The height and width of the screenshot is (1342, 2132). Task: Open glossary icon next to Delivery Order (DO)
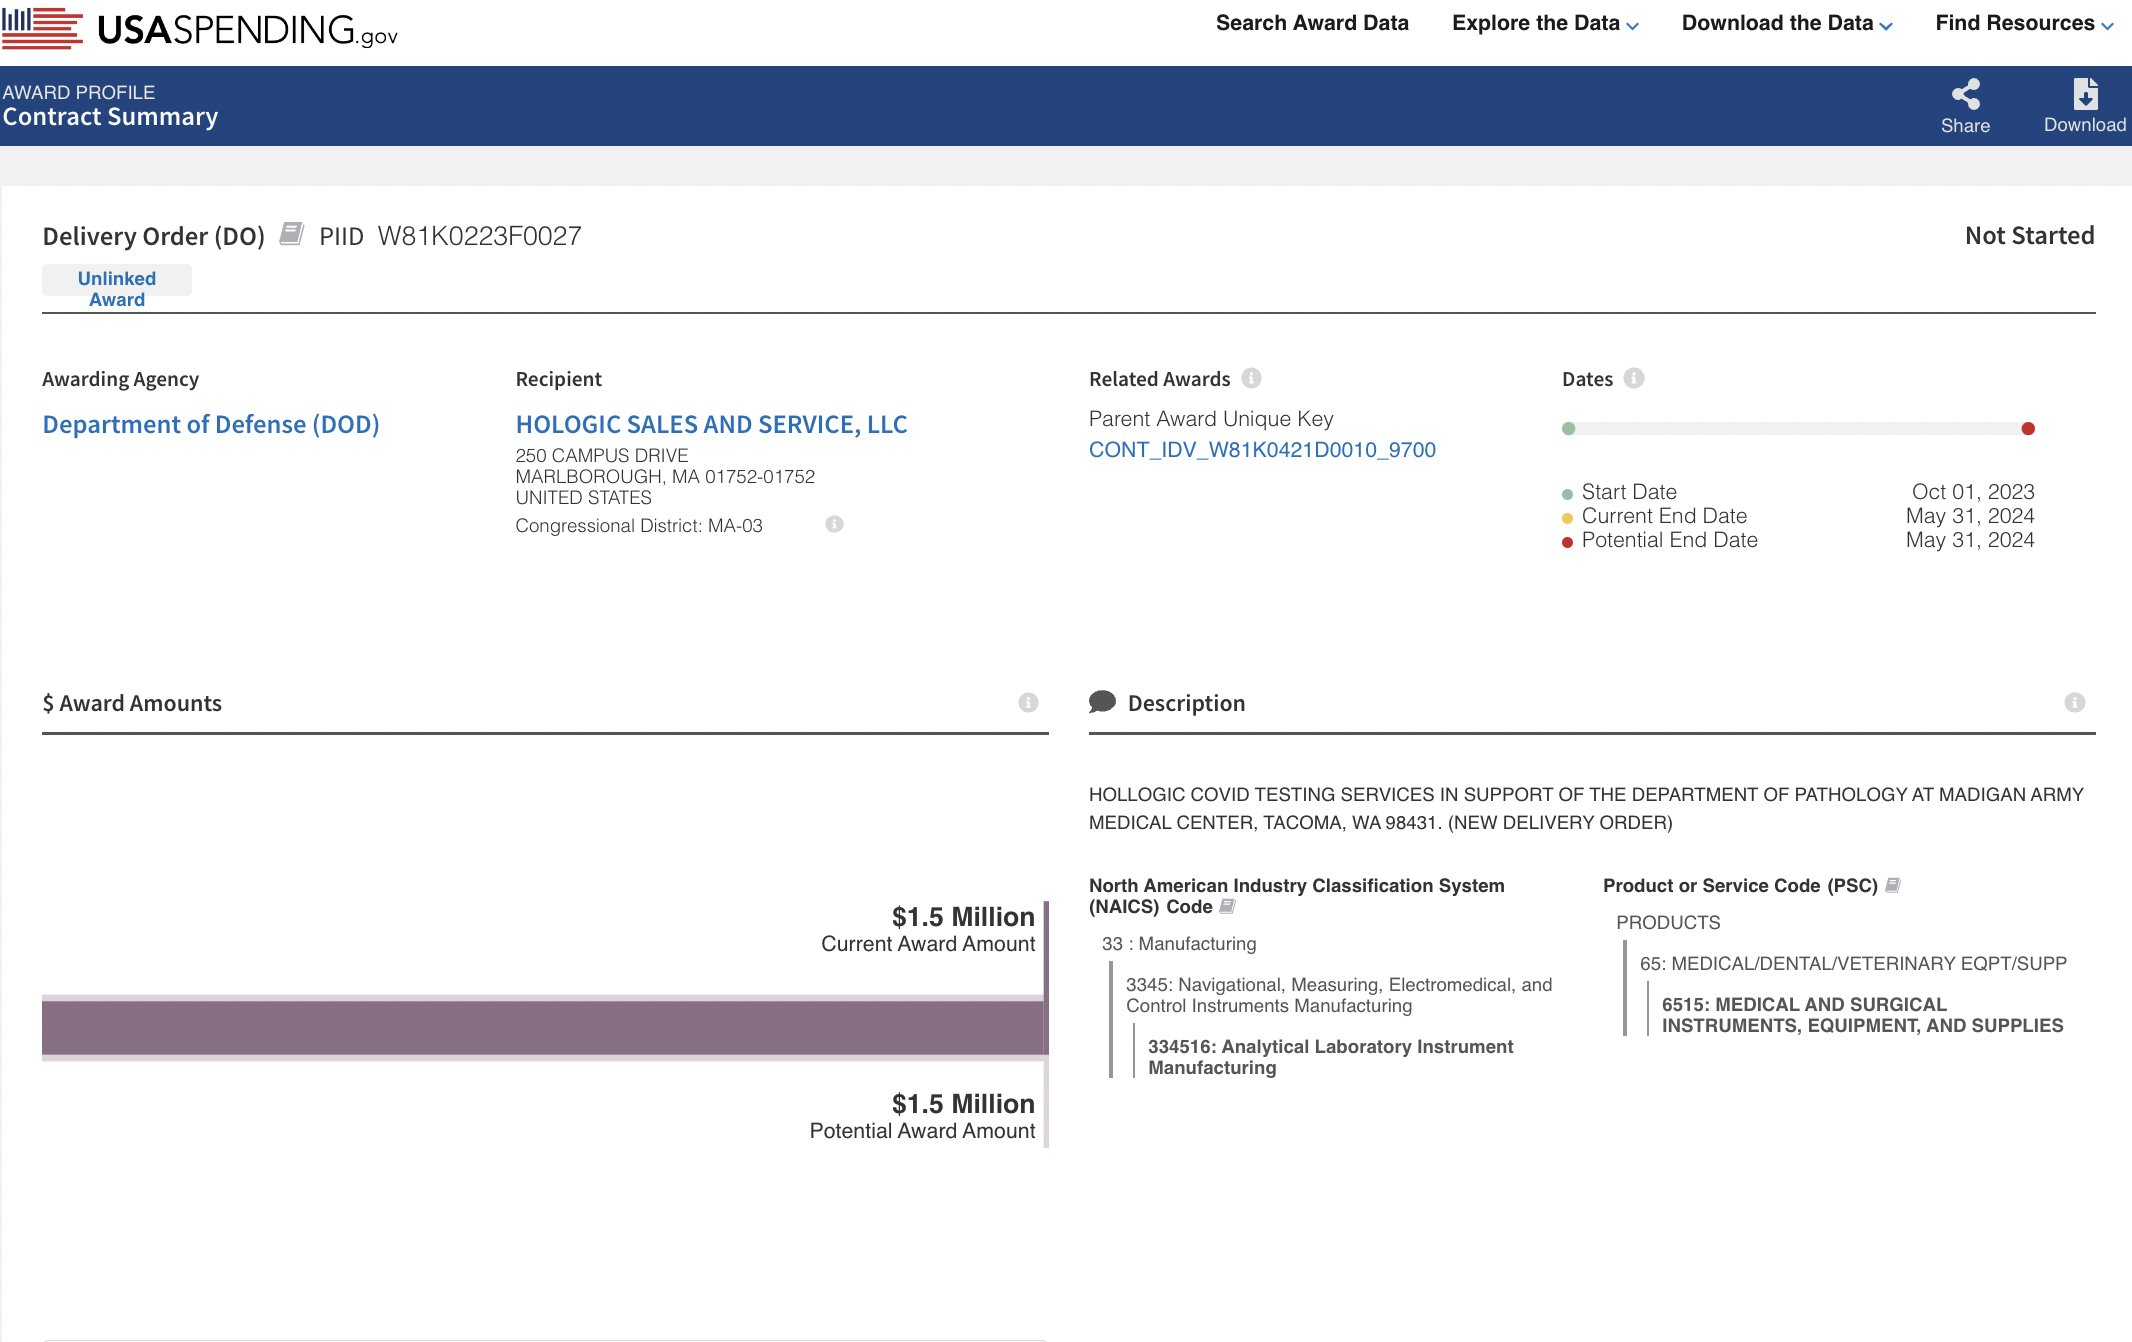(291, 234)
